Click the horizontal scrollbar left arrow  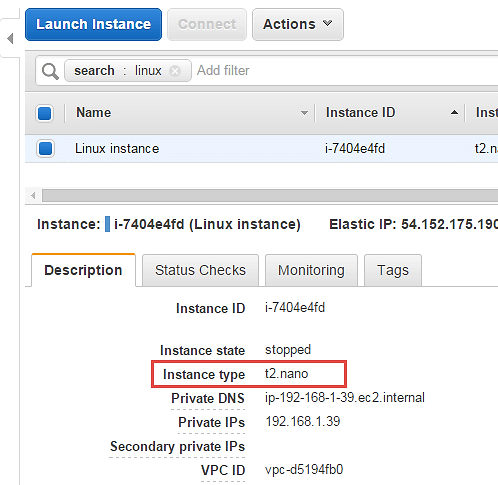click(33, 195)
